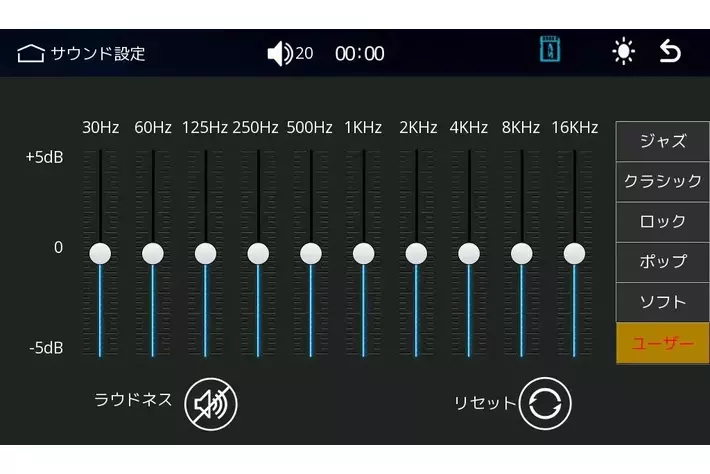Switch to the ソフト (Soft) preset

click(x=662, y=302)
